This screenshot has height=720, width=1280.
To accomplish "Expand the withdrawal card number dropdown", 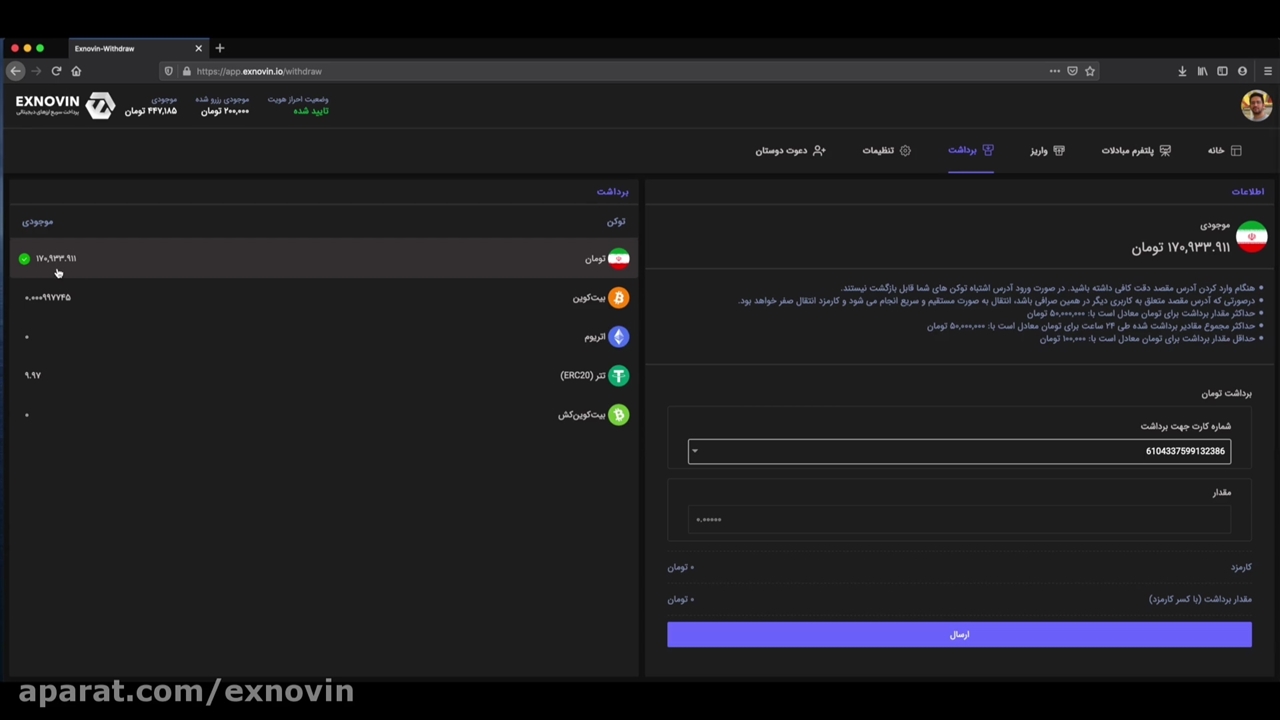I will [695, 451].
